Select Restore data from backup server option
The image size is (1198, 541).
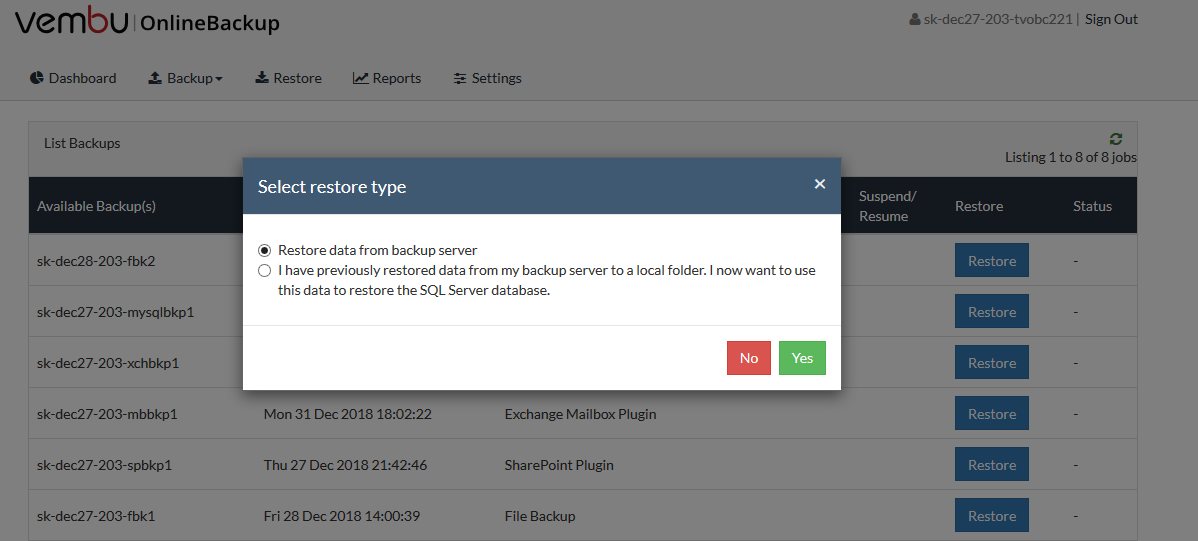tap(264, 250)
